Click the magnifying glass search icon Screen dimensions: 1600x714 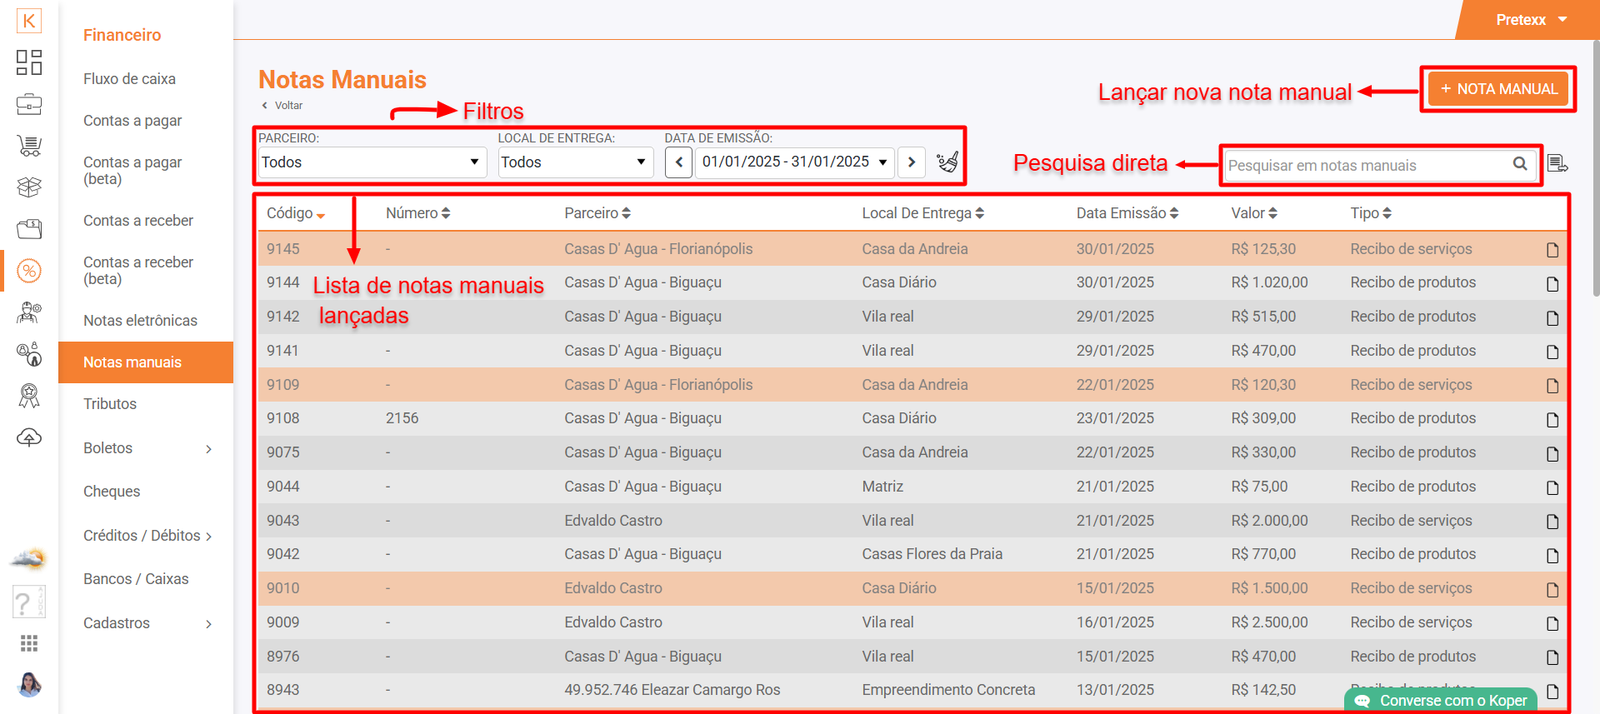1520,165
